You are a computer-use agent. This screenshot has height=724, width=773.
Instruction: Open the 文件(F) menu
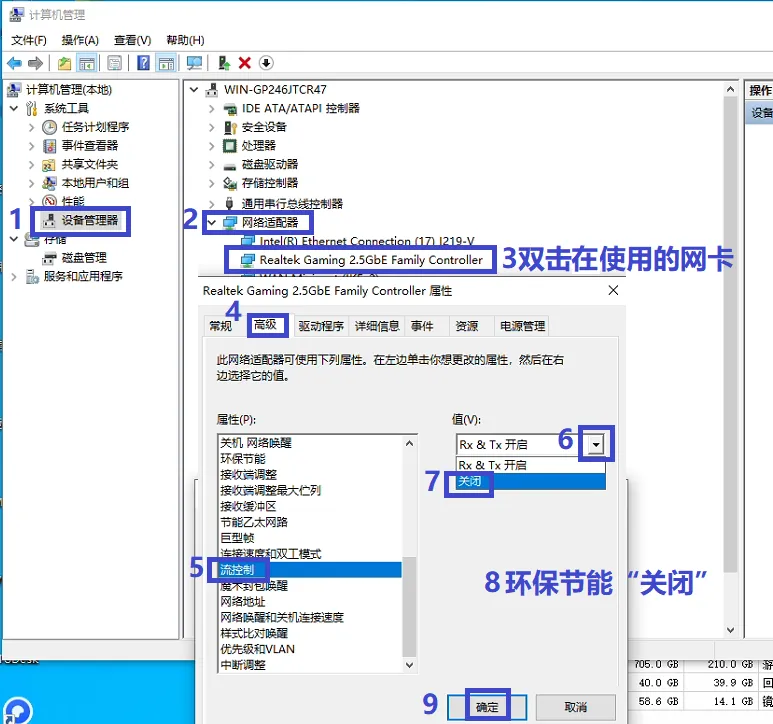(29, 40)
